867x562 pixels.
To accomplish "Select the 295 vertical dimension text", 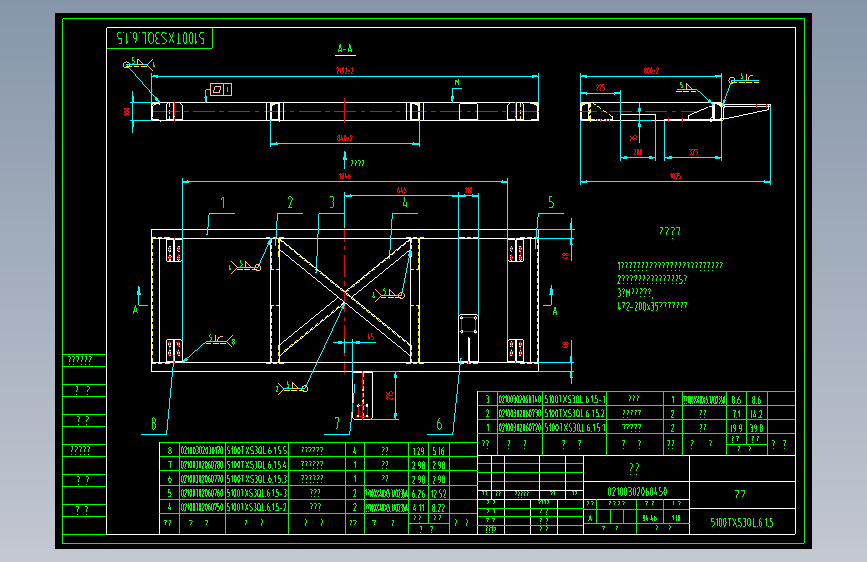I will 389,396.
